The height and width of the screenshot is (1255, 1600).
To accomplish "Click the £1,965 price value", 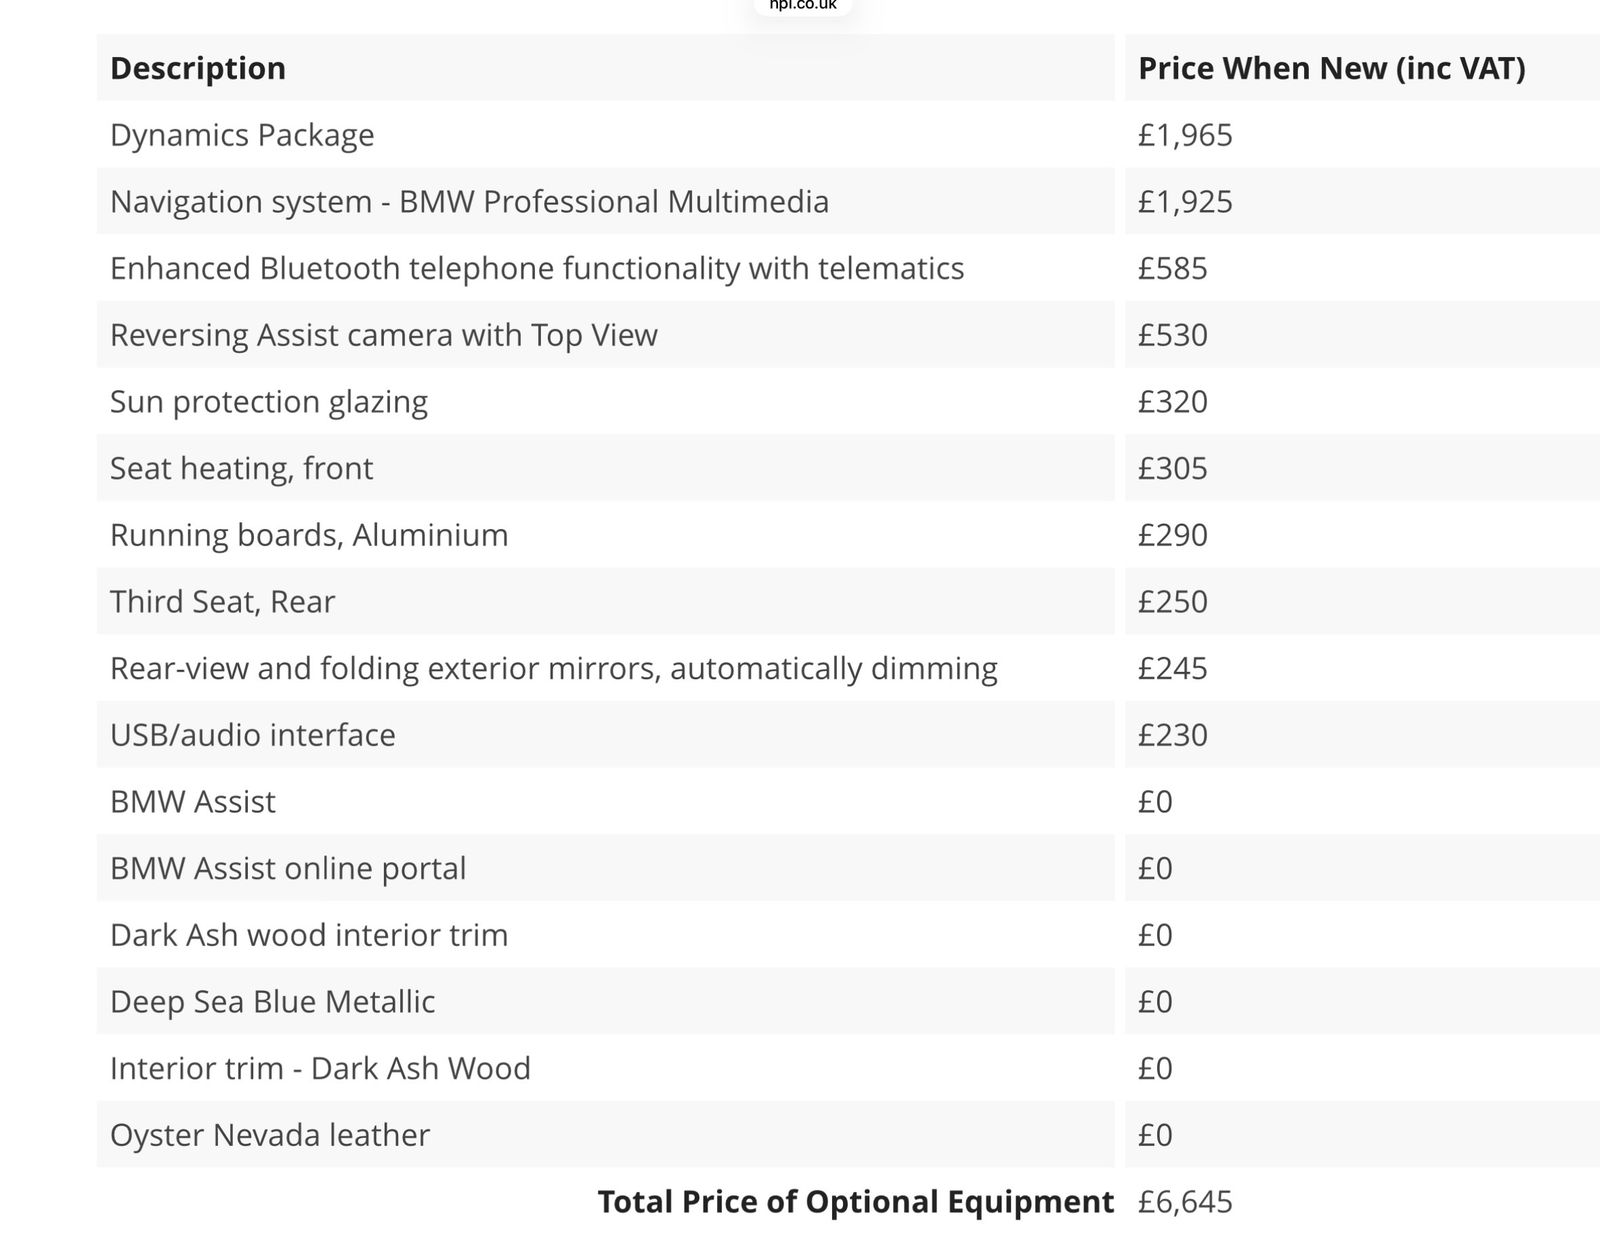I will (x=1185, y=135).
